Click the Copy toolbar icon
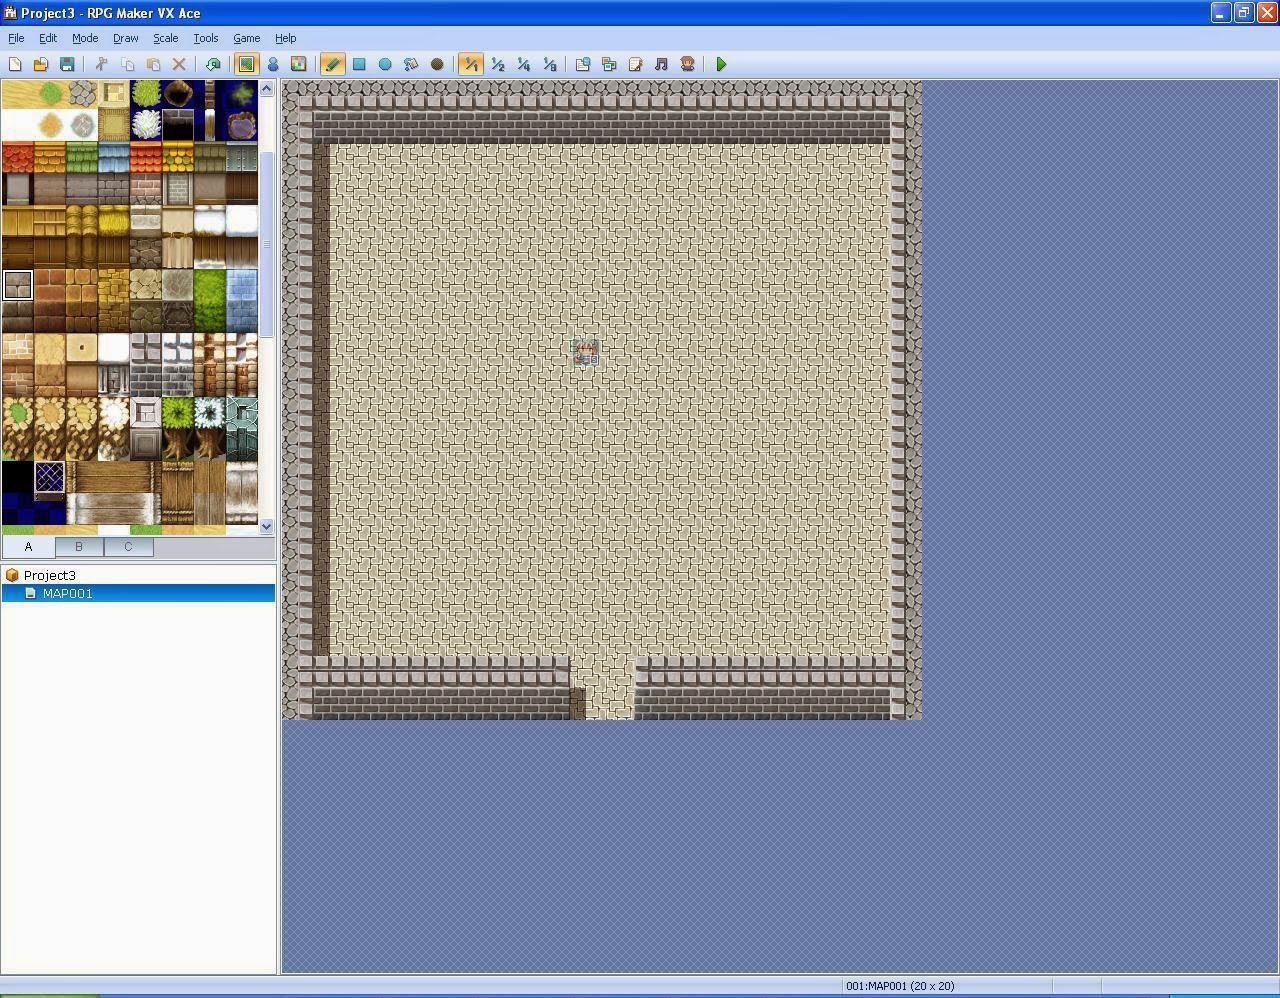The width and height of the screenshot is (1280, 998). pyautogui.click(x=127, y=64)
